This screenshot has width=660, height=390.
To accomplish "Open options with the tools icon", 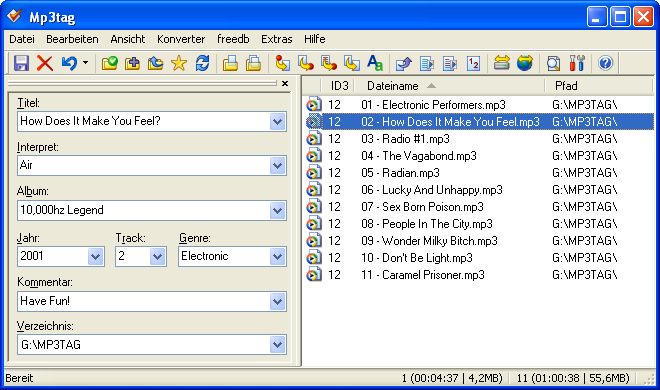I will 577,64.
